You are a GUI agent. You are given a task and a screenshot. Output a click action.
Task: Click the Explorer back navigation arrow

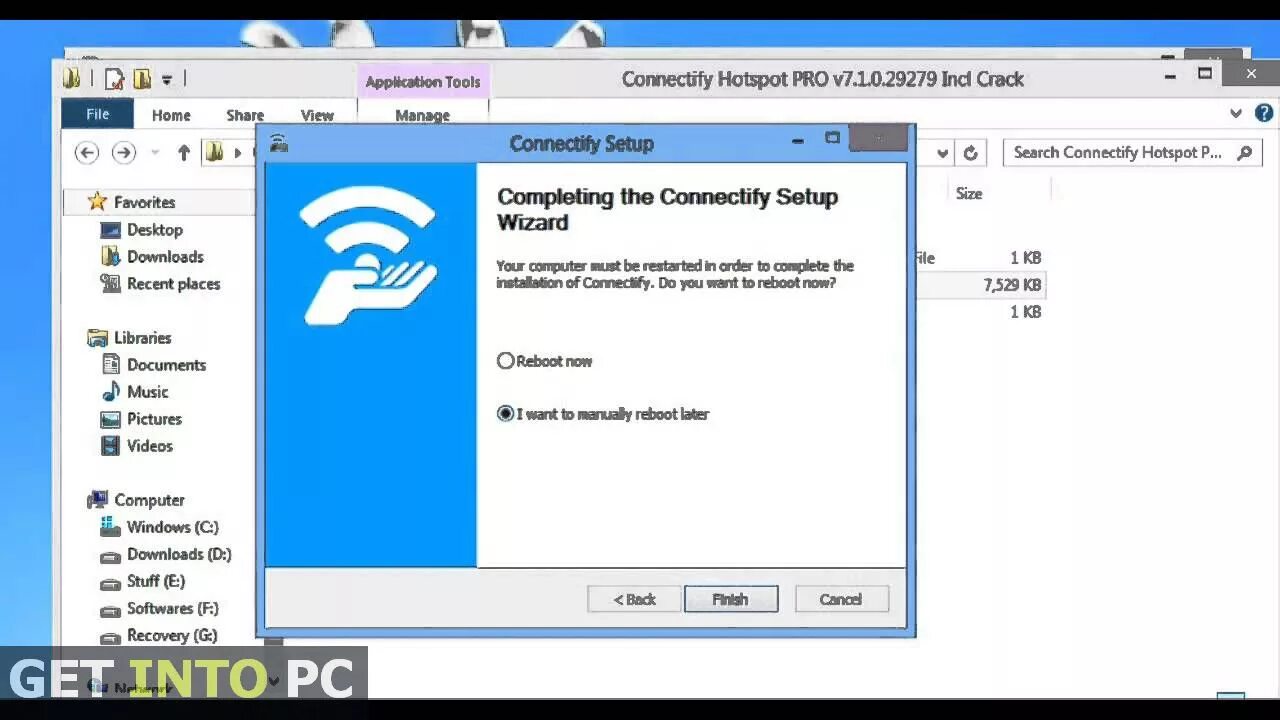(87, 152)
